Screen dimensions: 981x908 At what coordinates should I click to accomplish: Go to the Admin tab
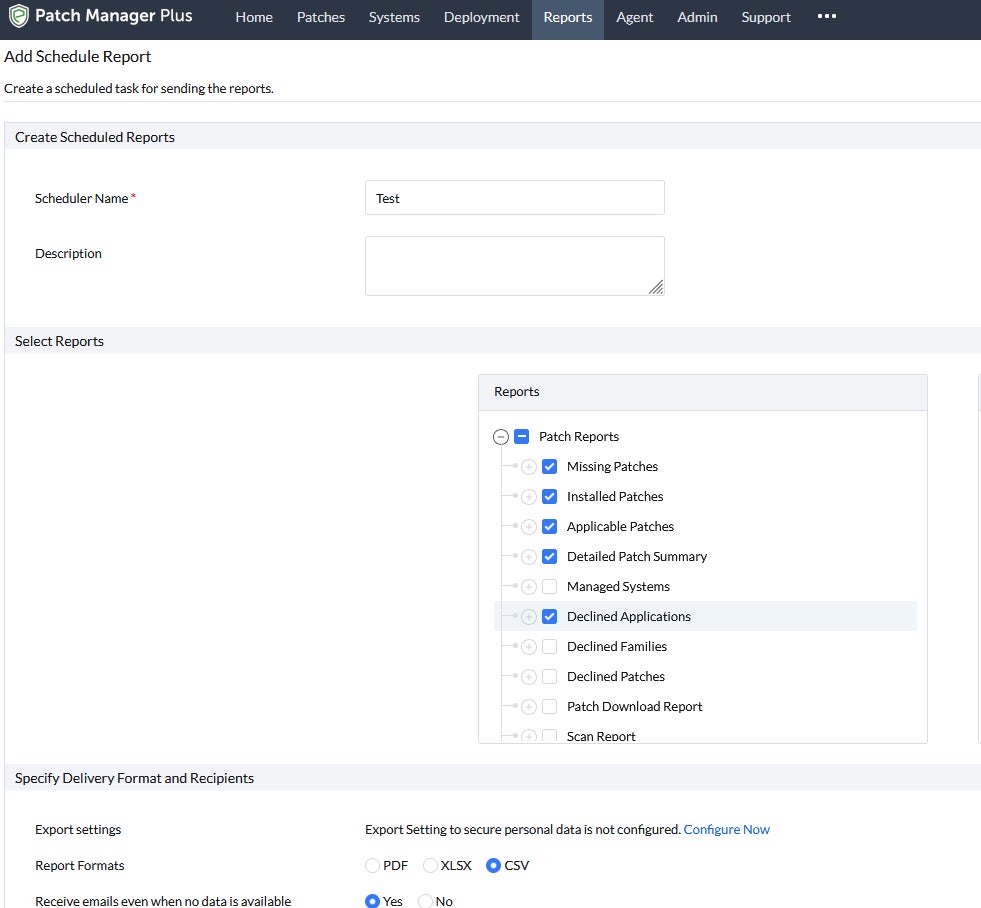click(698, 18)
